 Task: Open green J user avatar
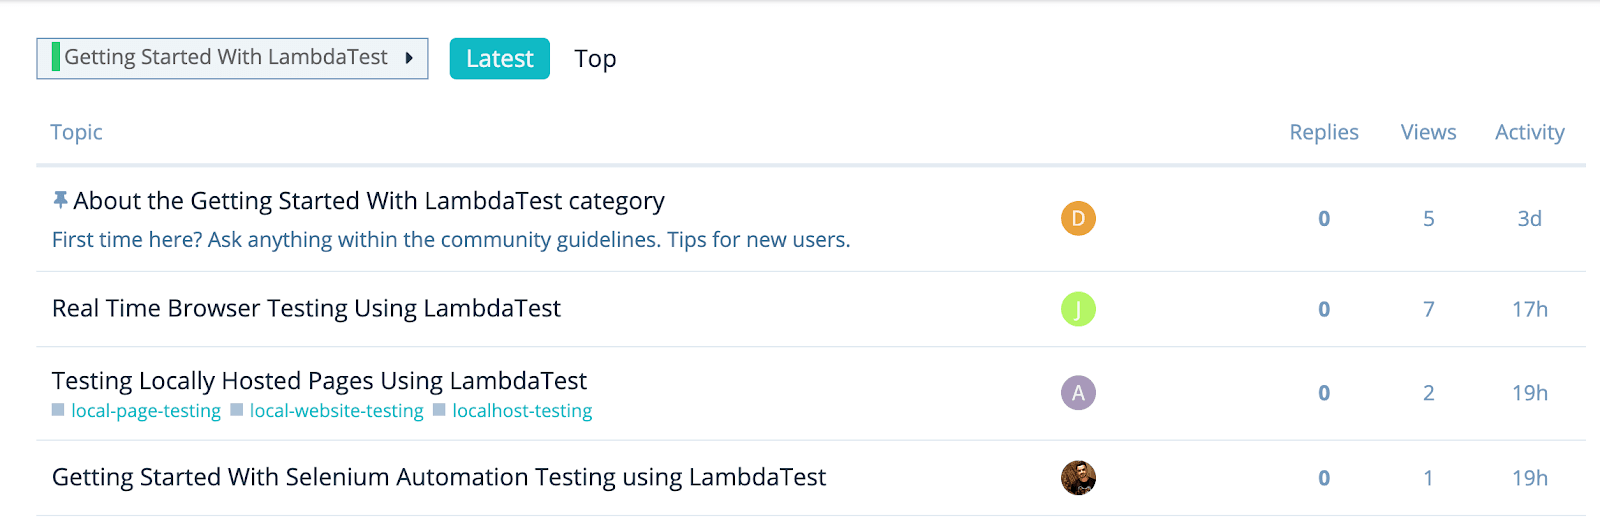pyautogui.click(x=1078, y=309)
